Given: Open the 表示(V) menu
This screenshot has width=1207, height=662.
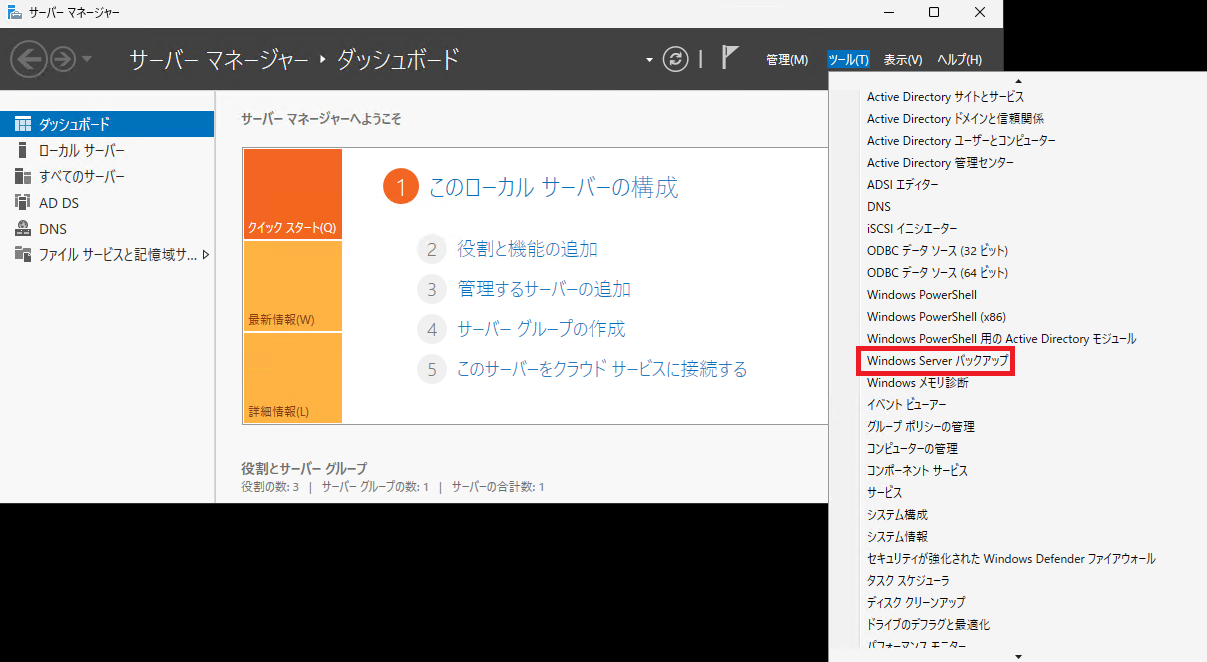Looking at the screenshot, I should point(902,60).
